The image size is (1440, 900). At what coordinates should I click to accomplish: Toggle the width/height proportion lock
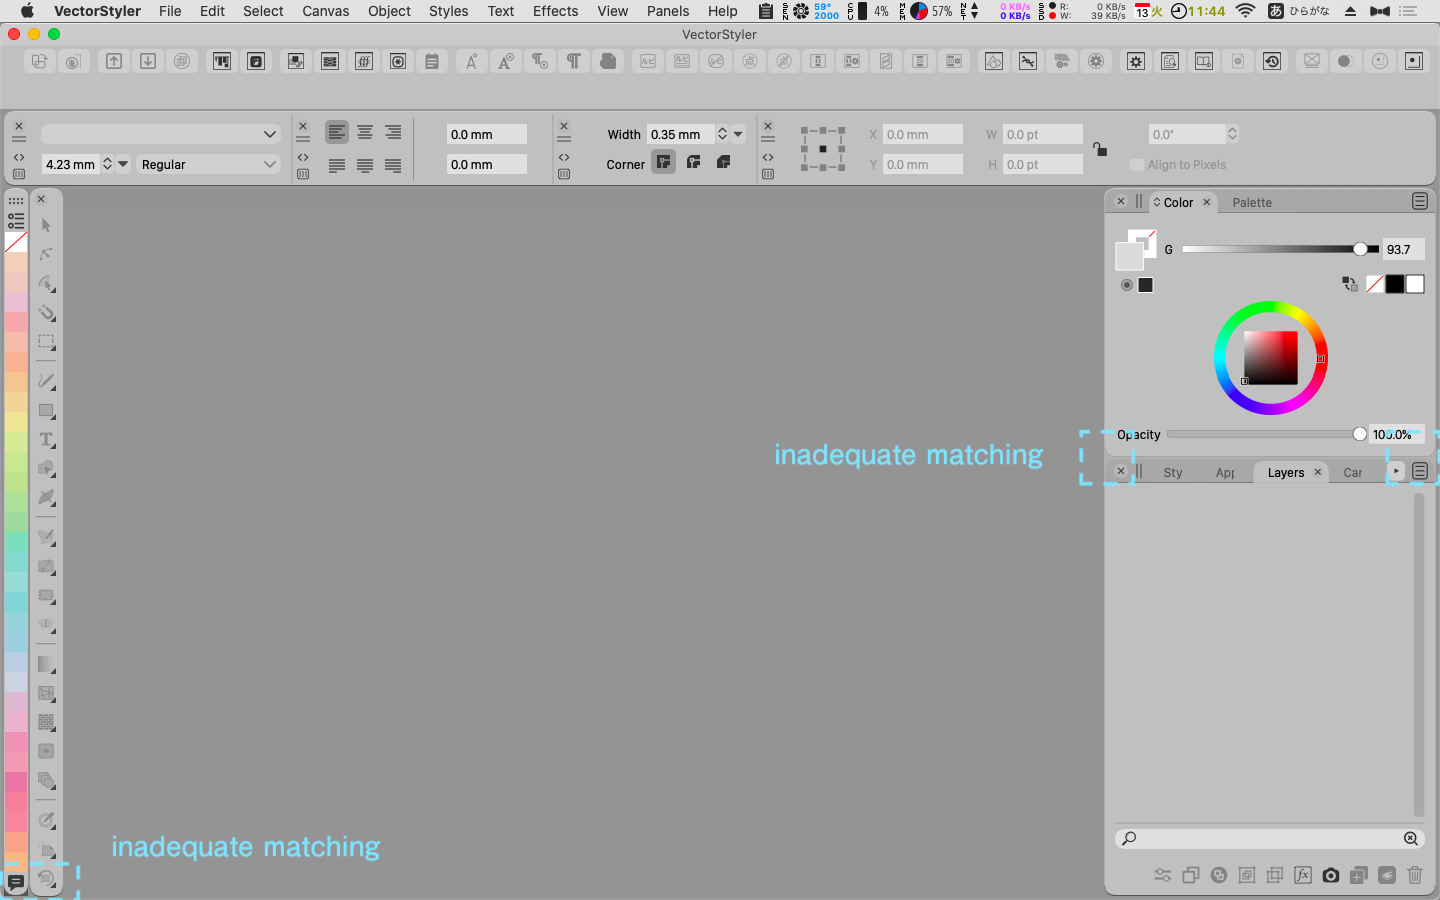(1100, 150)
